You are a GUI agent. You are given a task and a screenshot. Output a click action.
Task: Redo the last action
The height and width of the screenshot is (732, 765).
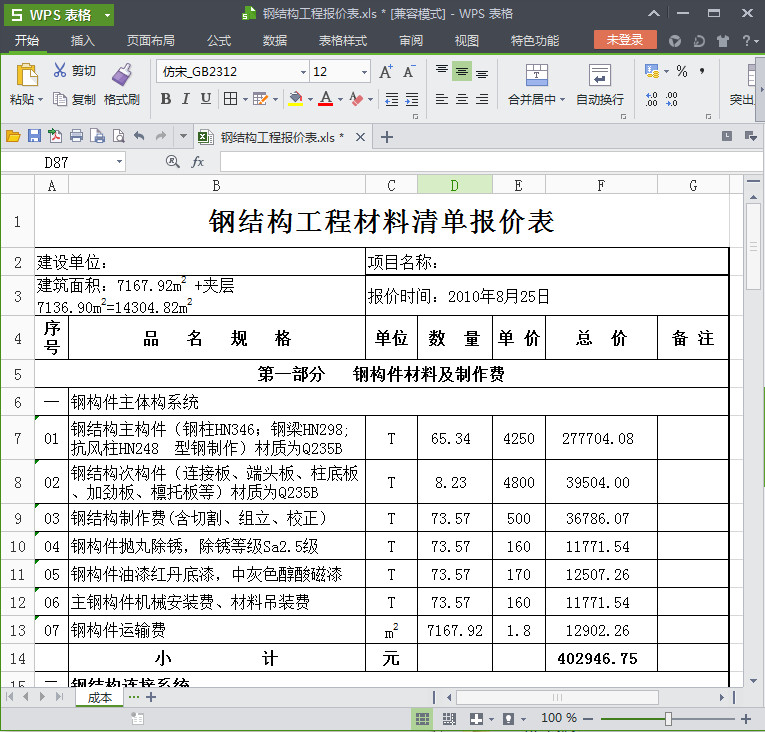click(161, 136)
